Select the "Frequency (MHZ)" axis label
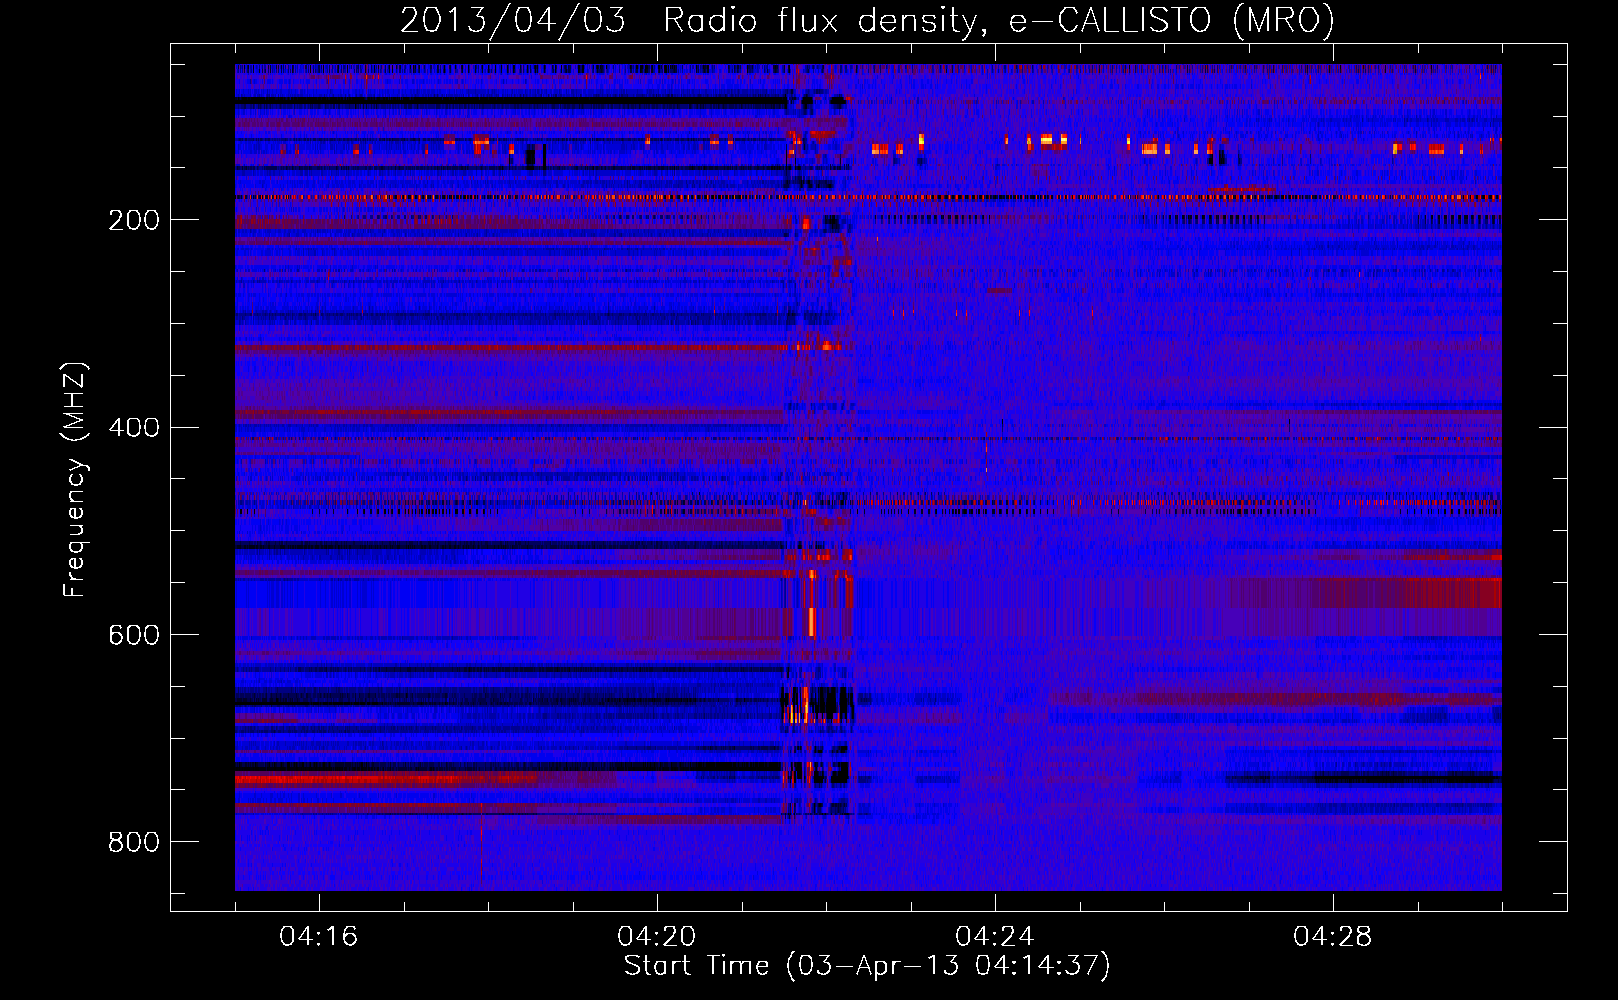 click(74, 480)
